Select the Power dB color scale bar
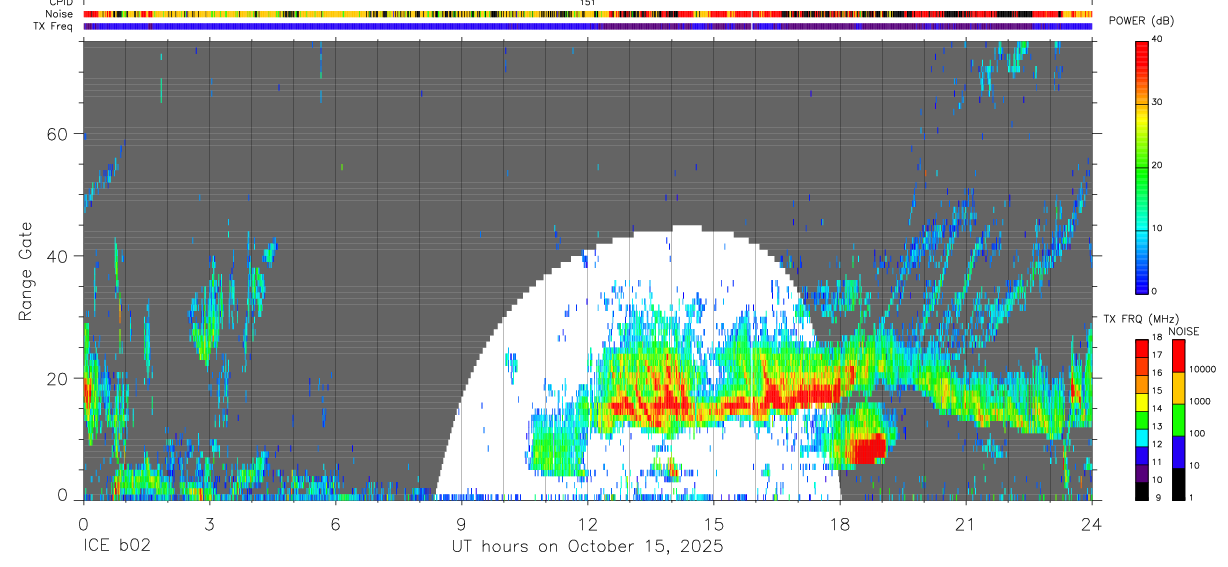This screenshot has height=567, width=1228. 1142,166
